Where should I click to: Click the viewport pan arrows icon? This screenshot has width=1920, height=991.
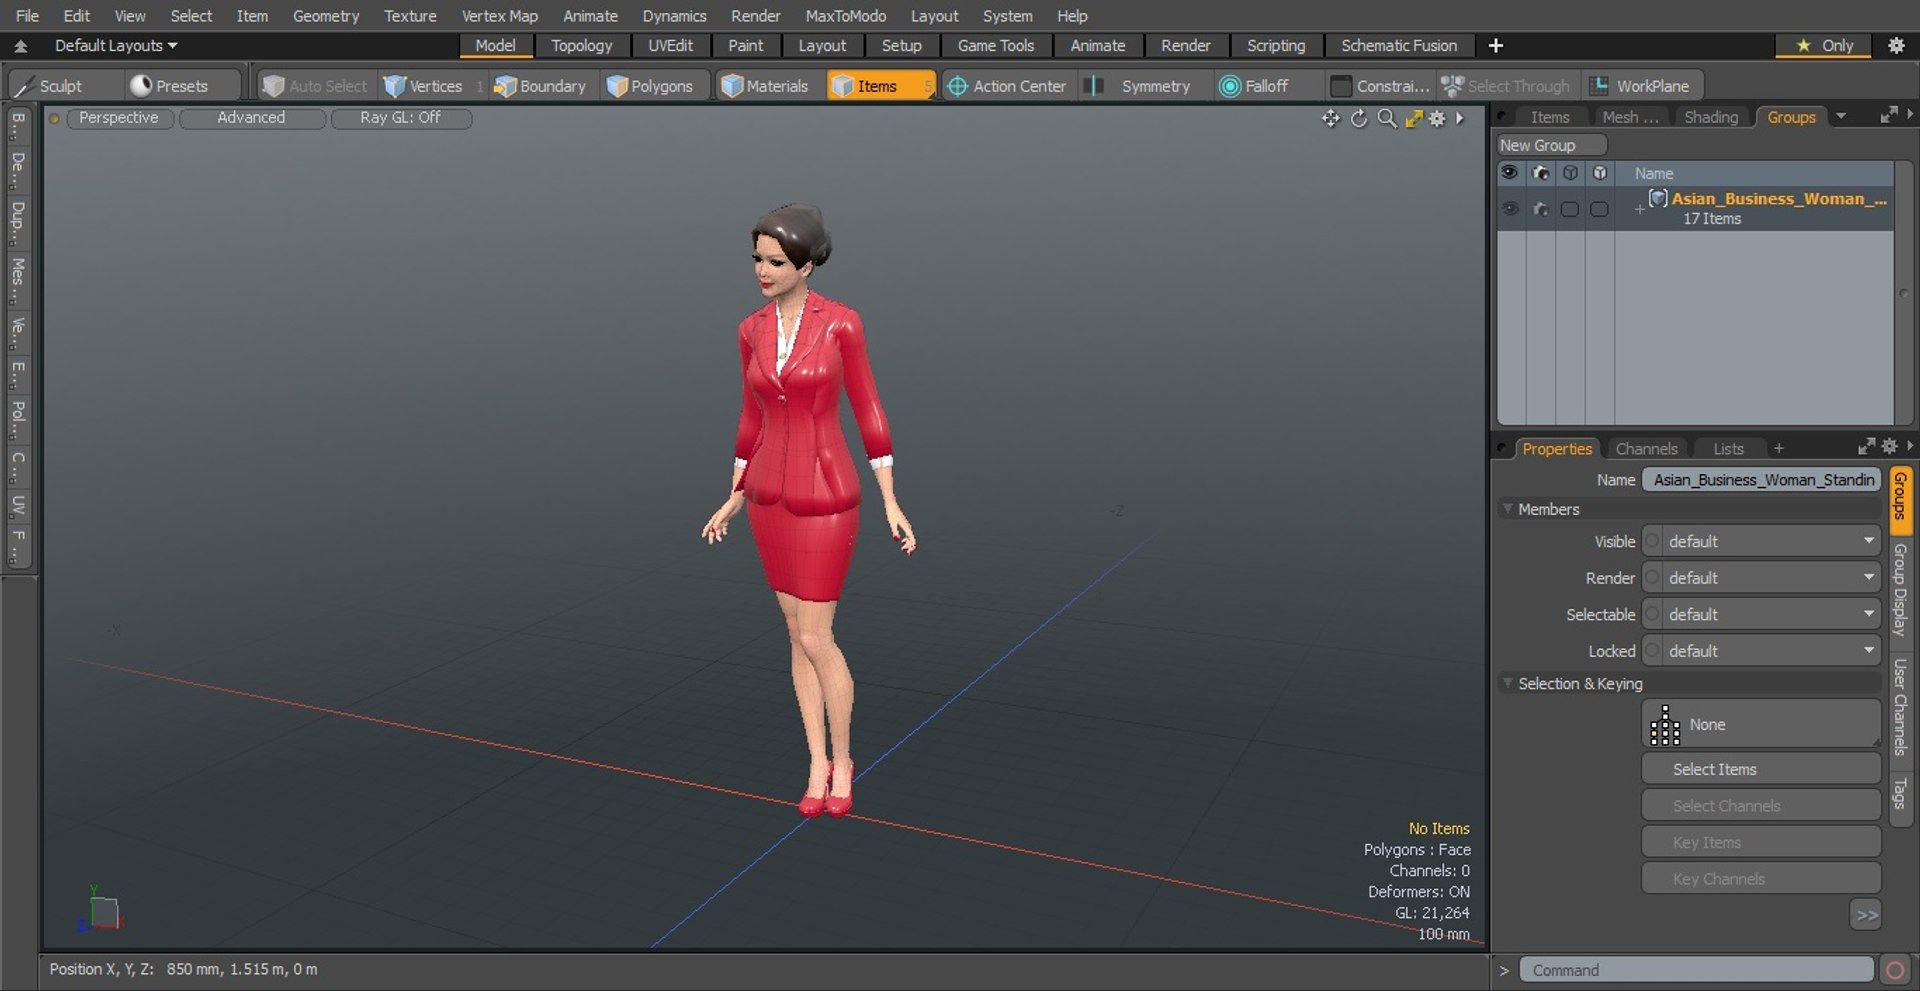point(1330,119)
